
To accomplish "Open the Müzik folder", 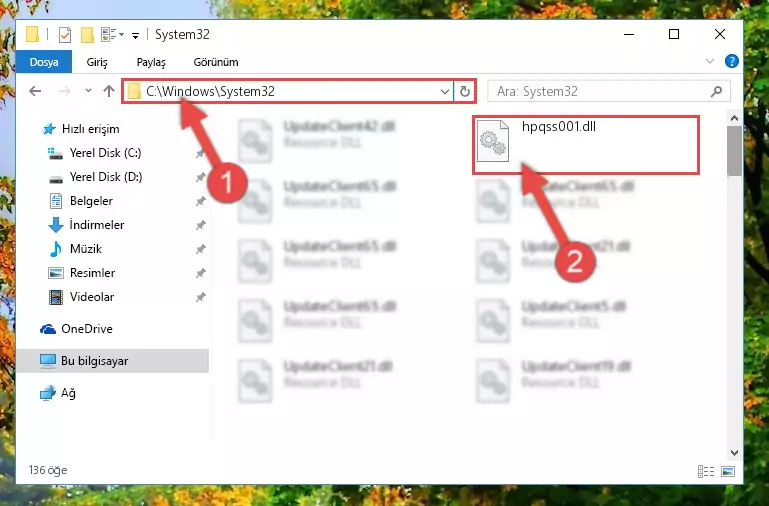I will point(76,249).
